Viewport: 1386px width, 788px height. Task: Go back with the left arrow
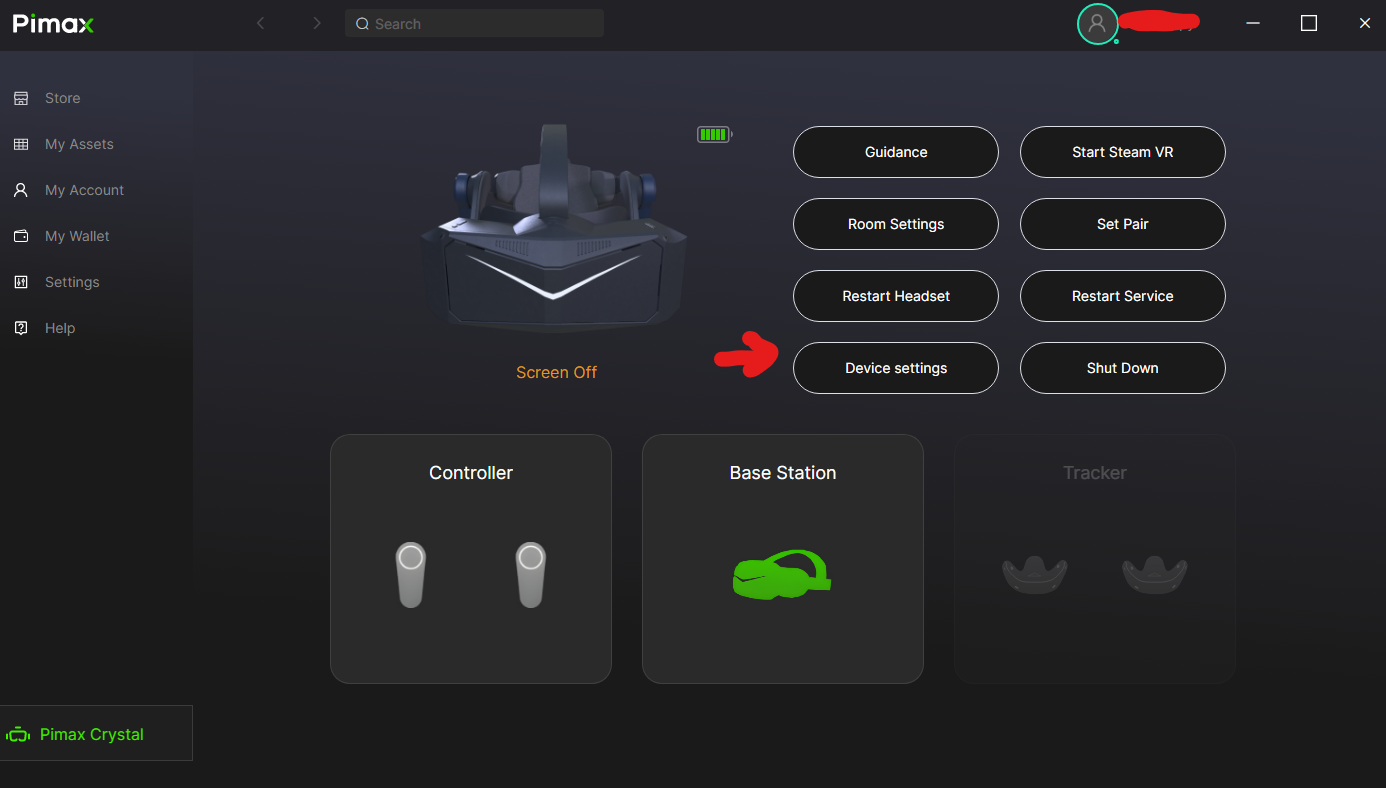pyautogui.click(x=261, y=23)
